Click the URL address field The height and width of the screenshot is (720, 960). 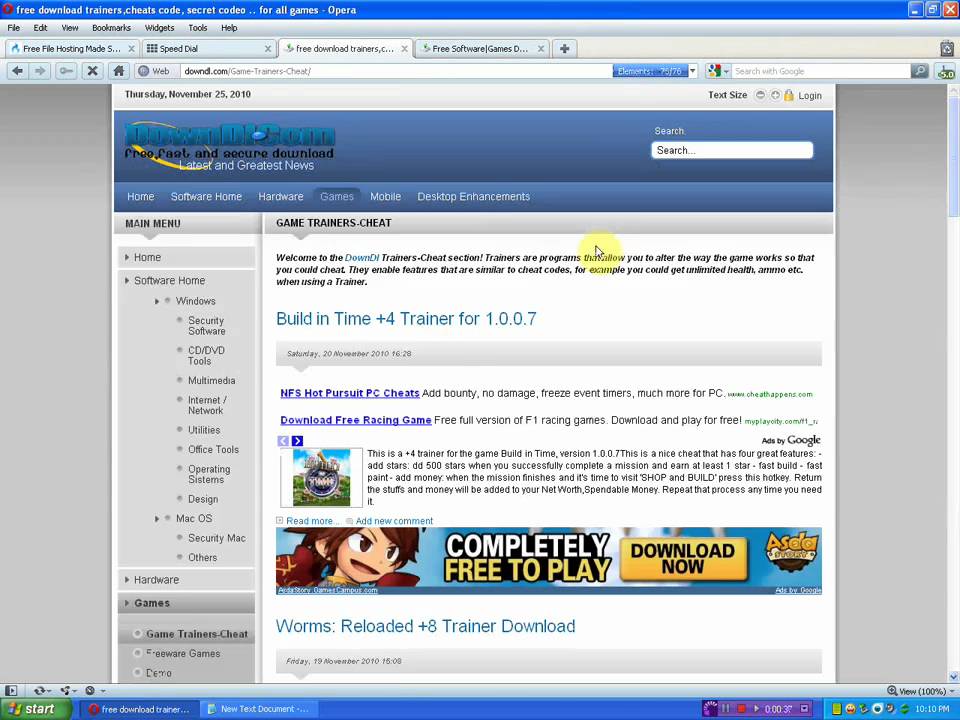(396, 72)
